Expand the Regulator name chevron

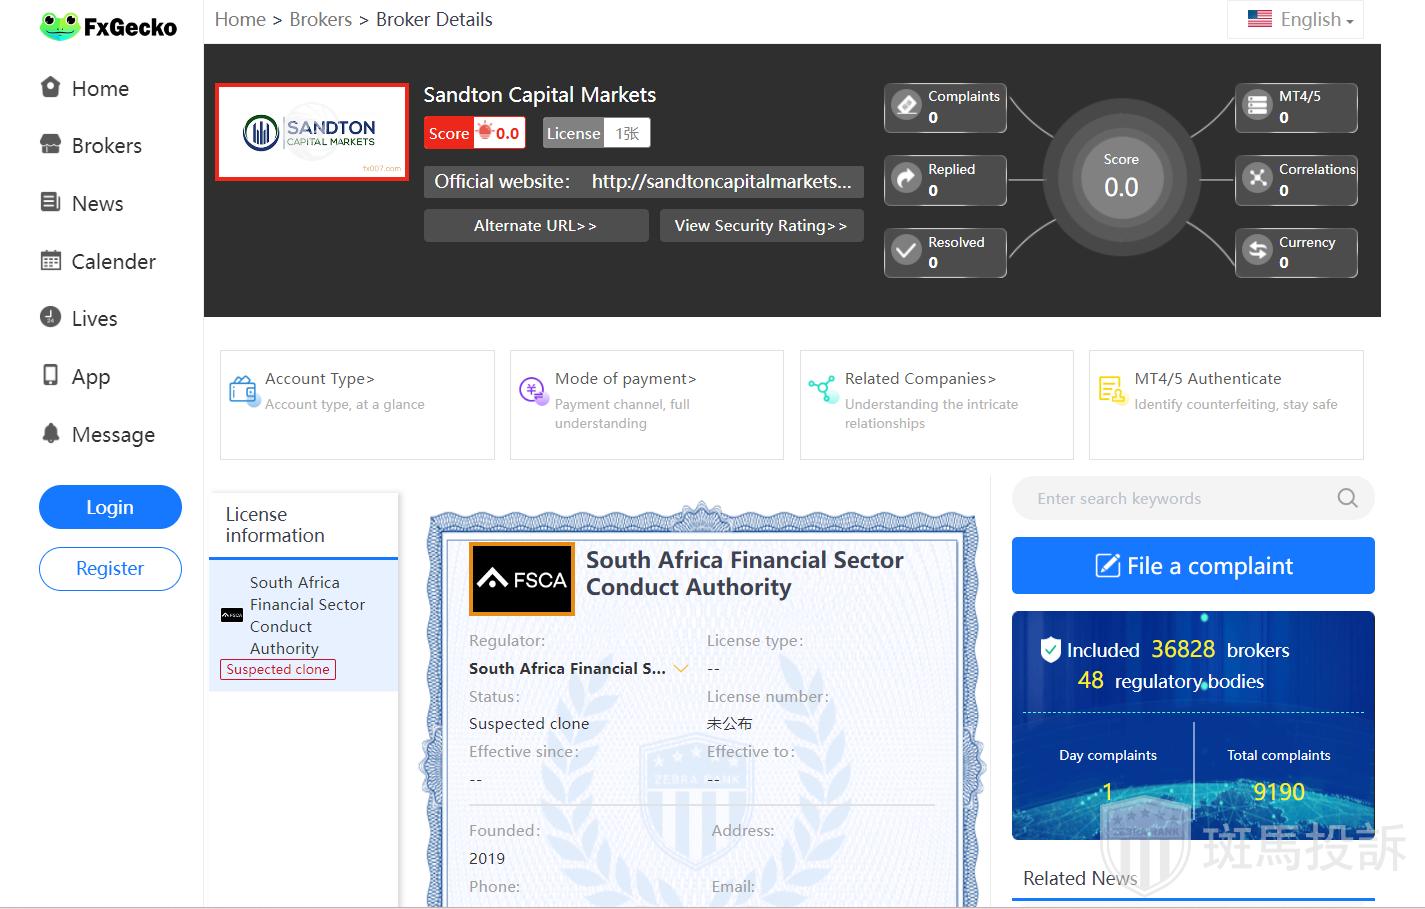pos(682,668)
